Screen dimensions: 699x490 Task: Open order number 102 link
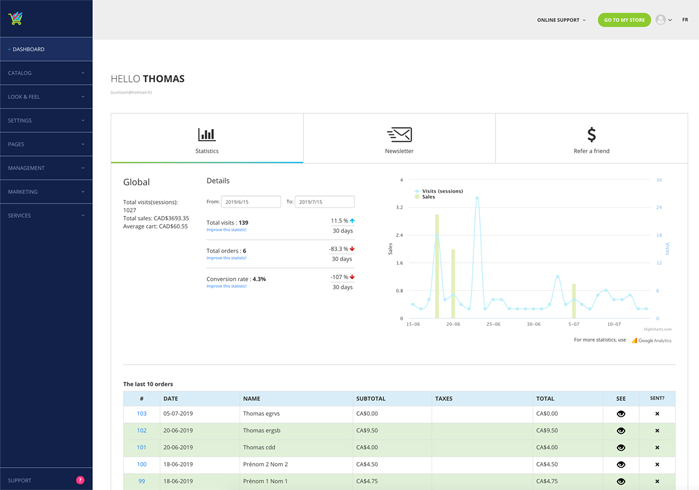coord(141,431)
